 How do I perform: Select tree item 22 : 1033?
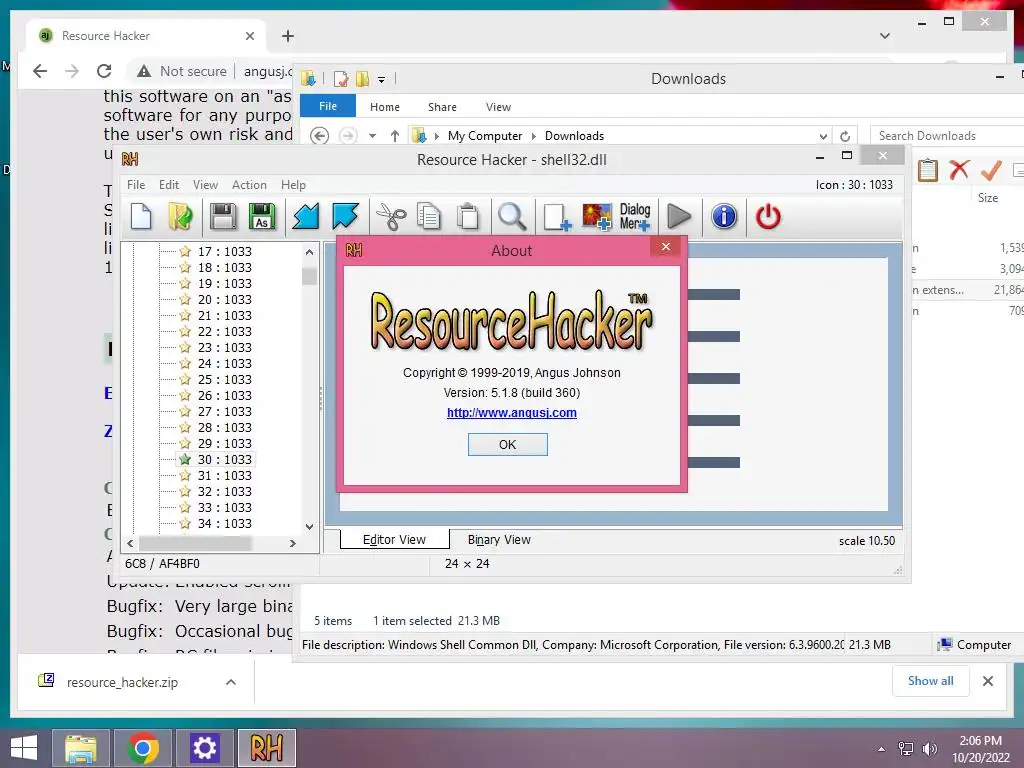(x=225, y=332)
